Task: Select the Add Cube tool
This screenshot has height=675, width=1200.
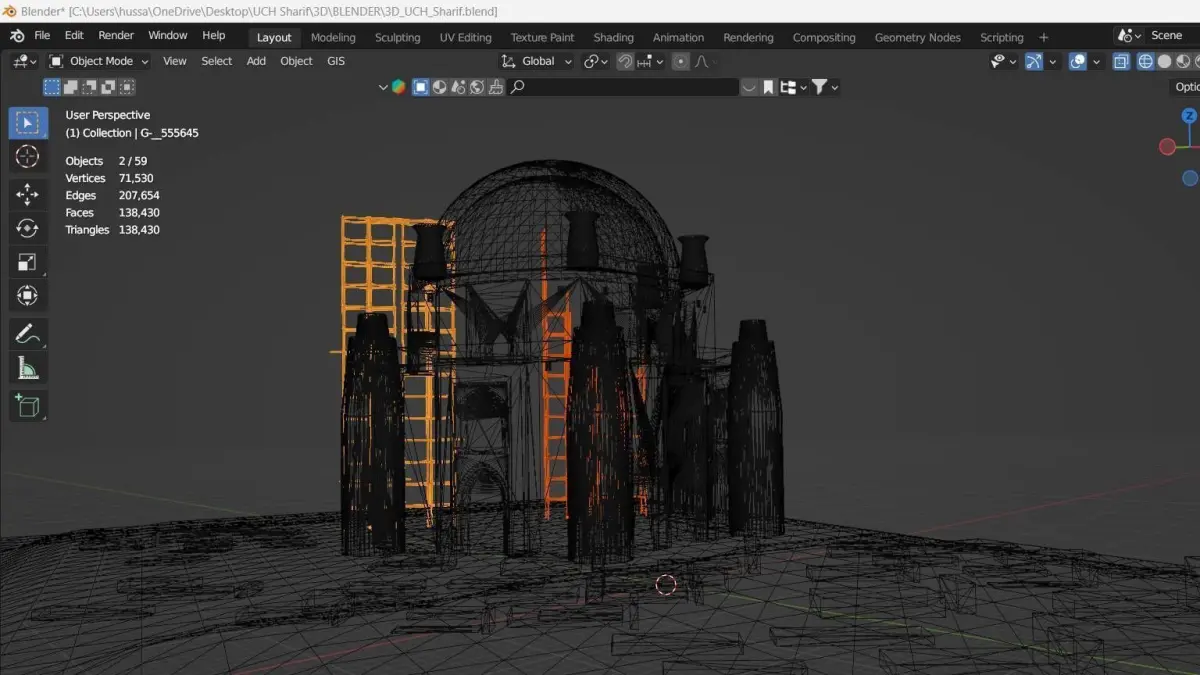Action: coord(27,405)
